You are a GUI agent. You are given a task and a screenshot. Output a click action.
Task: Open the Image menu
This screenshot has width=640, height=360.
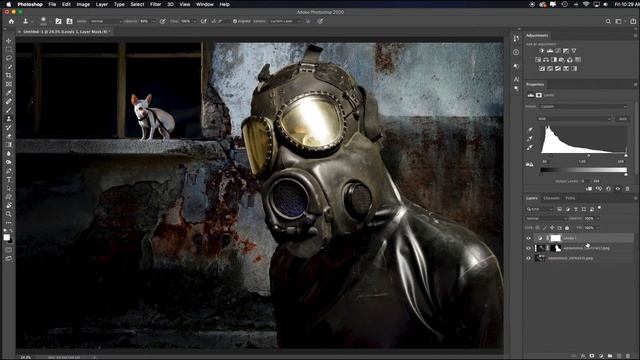tap(83, 4)
